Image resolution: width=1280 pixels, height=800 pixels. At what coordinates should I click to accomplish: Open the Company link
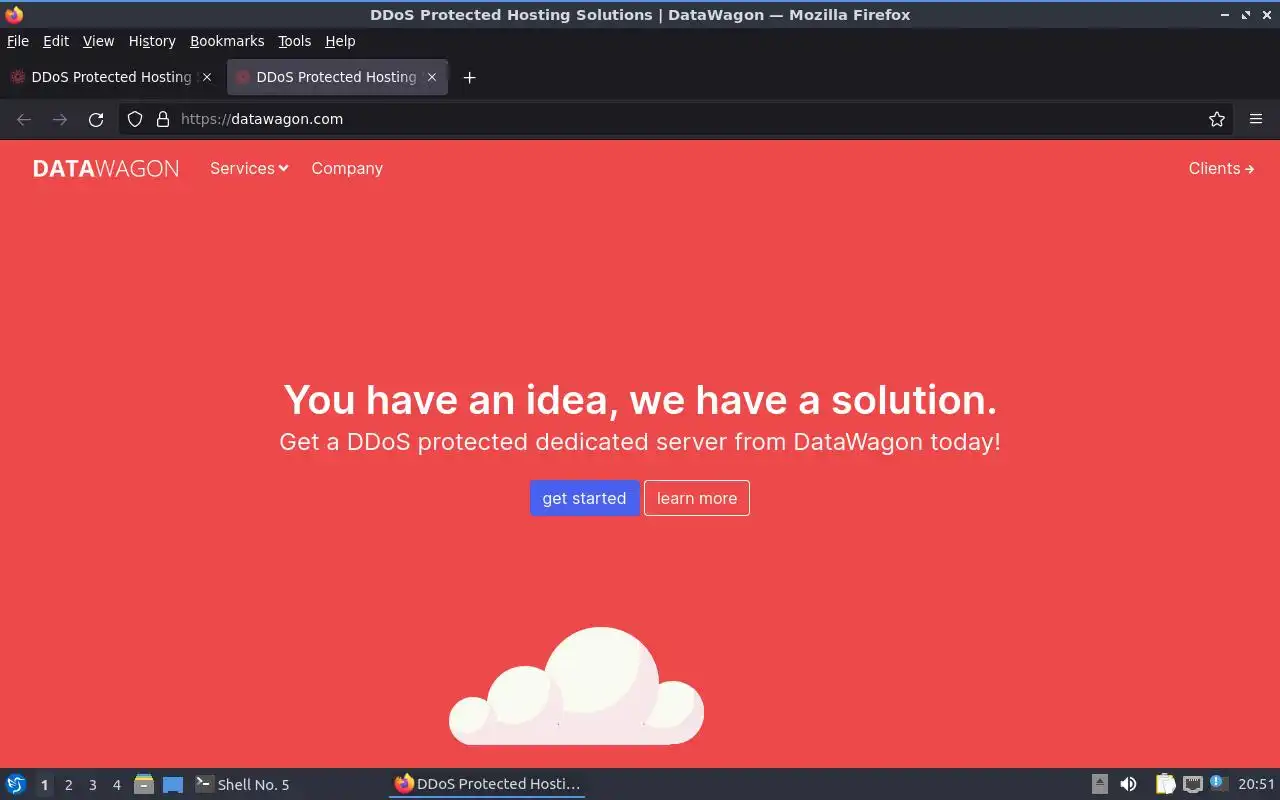coord(347,168)
